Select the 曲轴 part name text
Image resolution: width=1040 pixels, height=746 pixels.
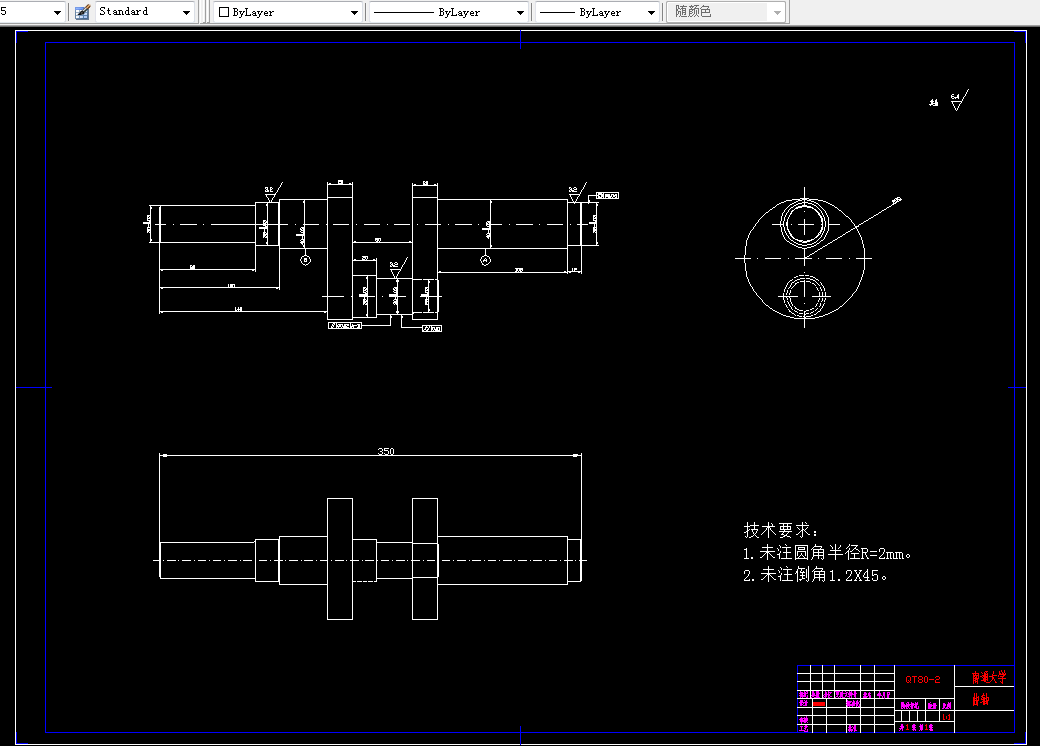click(x=981, y=700)
